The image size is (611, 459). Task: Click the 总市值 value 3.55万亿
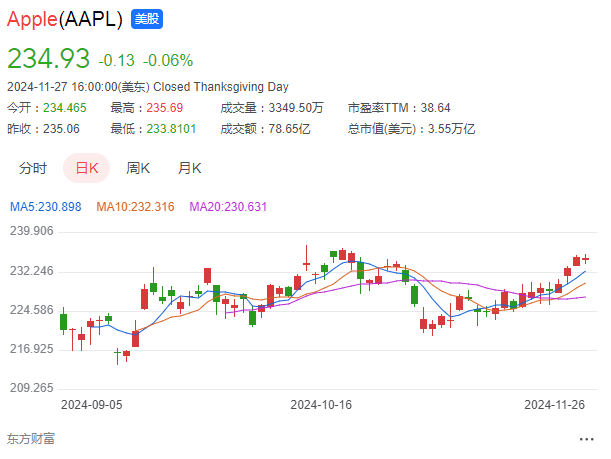click(x=451, y=129)
